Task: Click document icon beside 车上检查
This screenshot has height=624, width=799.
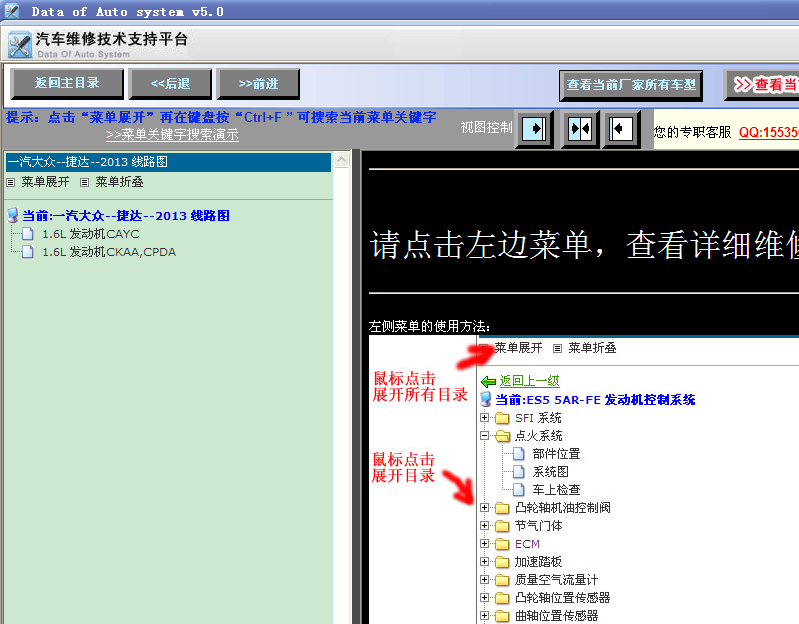Action: point(519,490)
